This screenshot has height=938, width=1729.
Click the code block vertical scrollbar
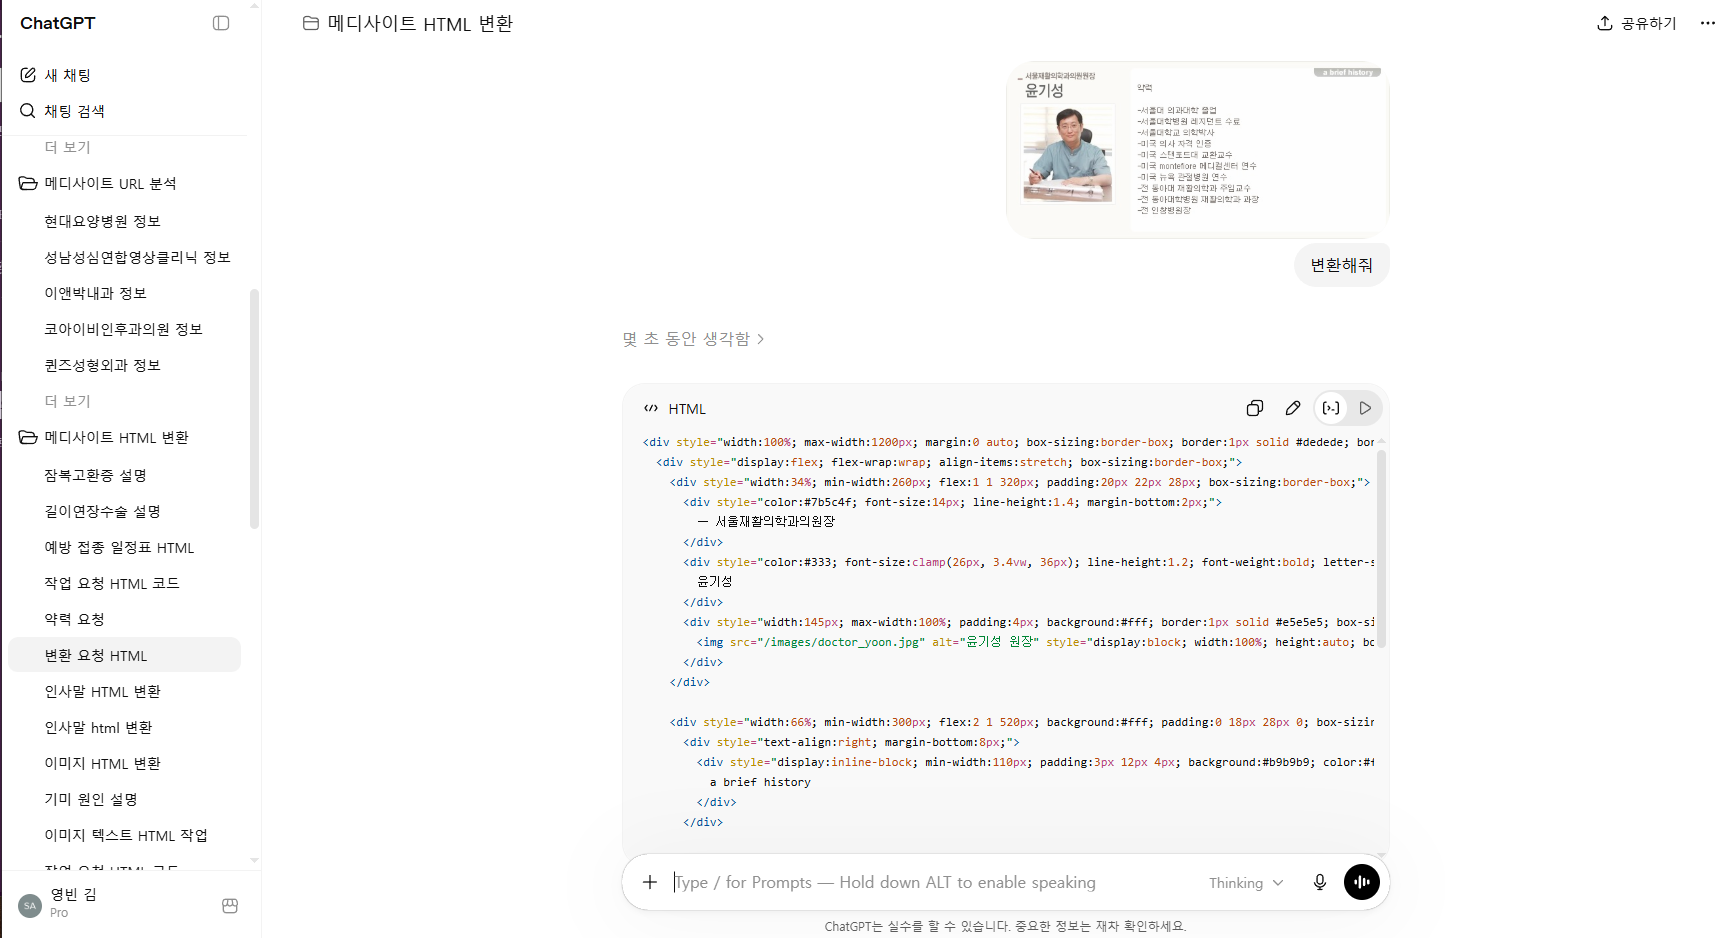coord(1382,549)
